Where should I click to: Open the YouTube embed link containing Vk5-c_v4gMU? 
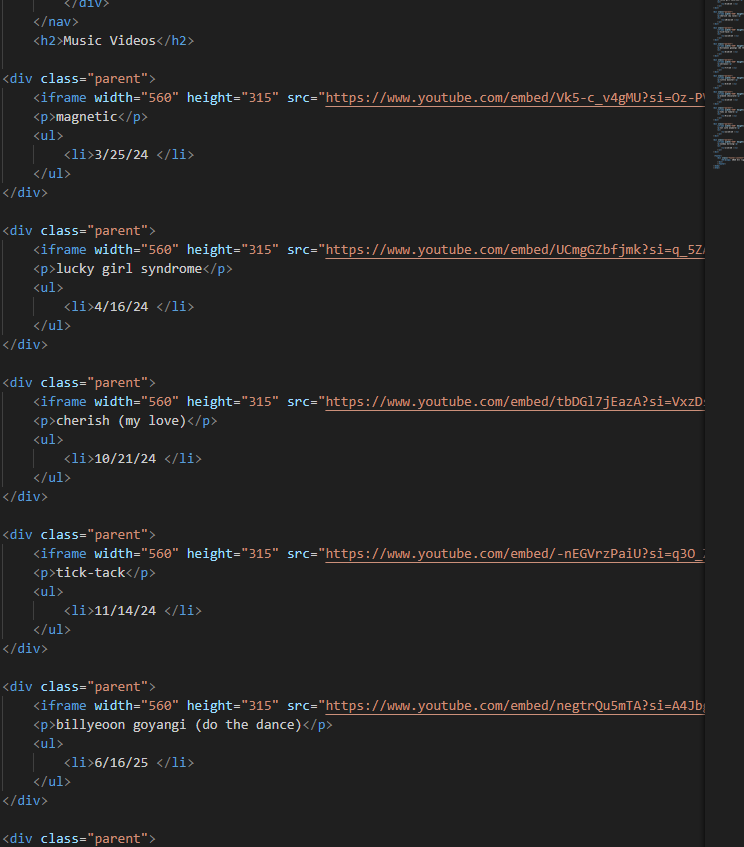point(515,98)
